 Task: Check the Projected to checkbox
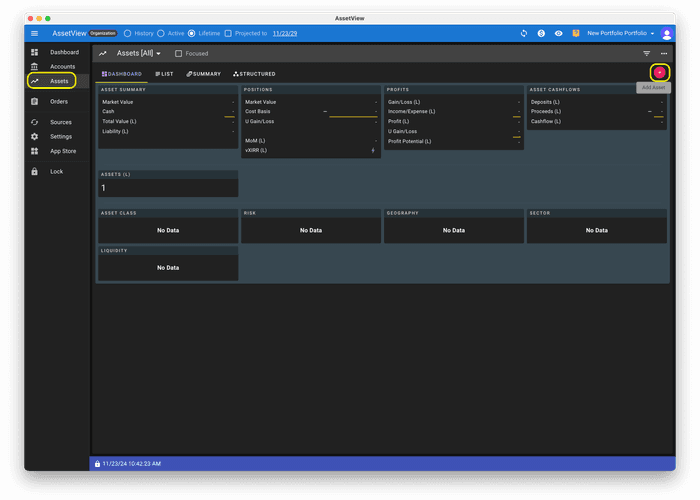[x=228, y=33]
